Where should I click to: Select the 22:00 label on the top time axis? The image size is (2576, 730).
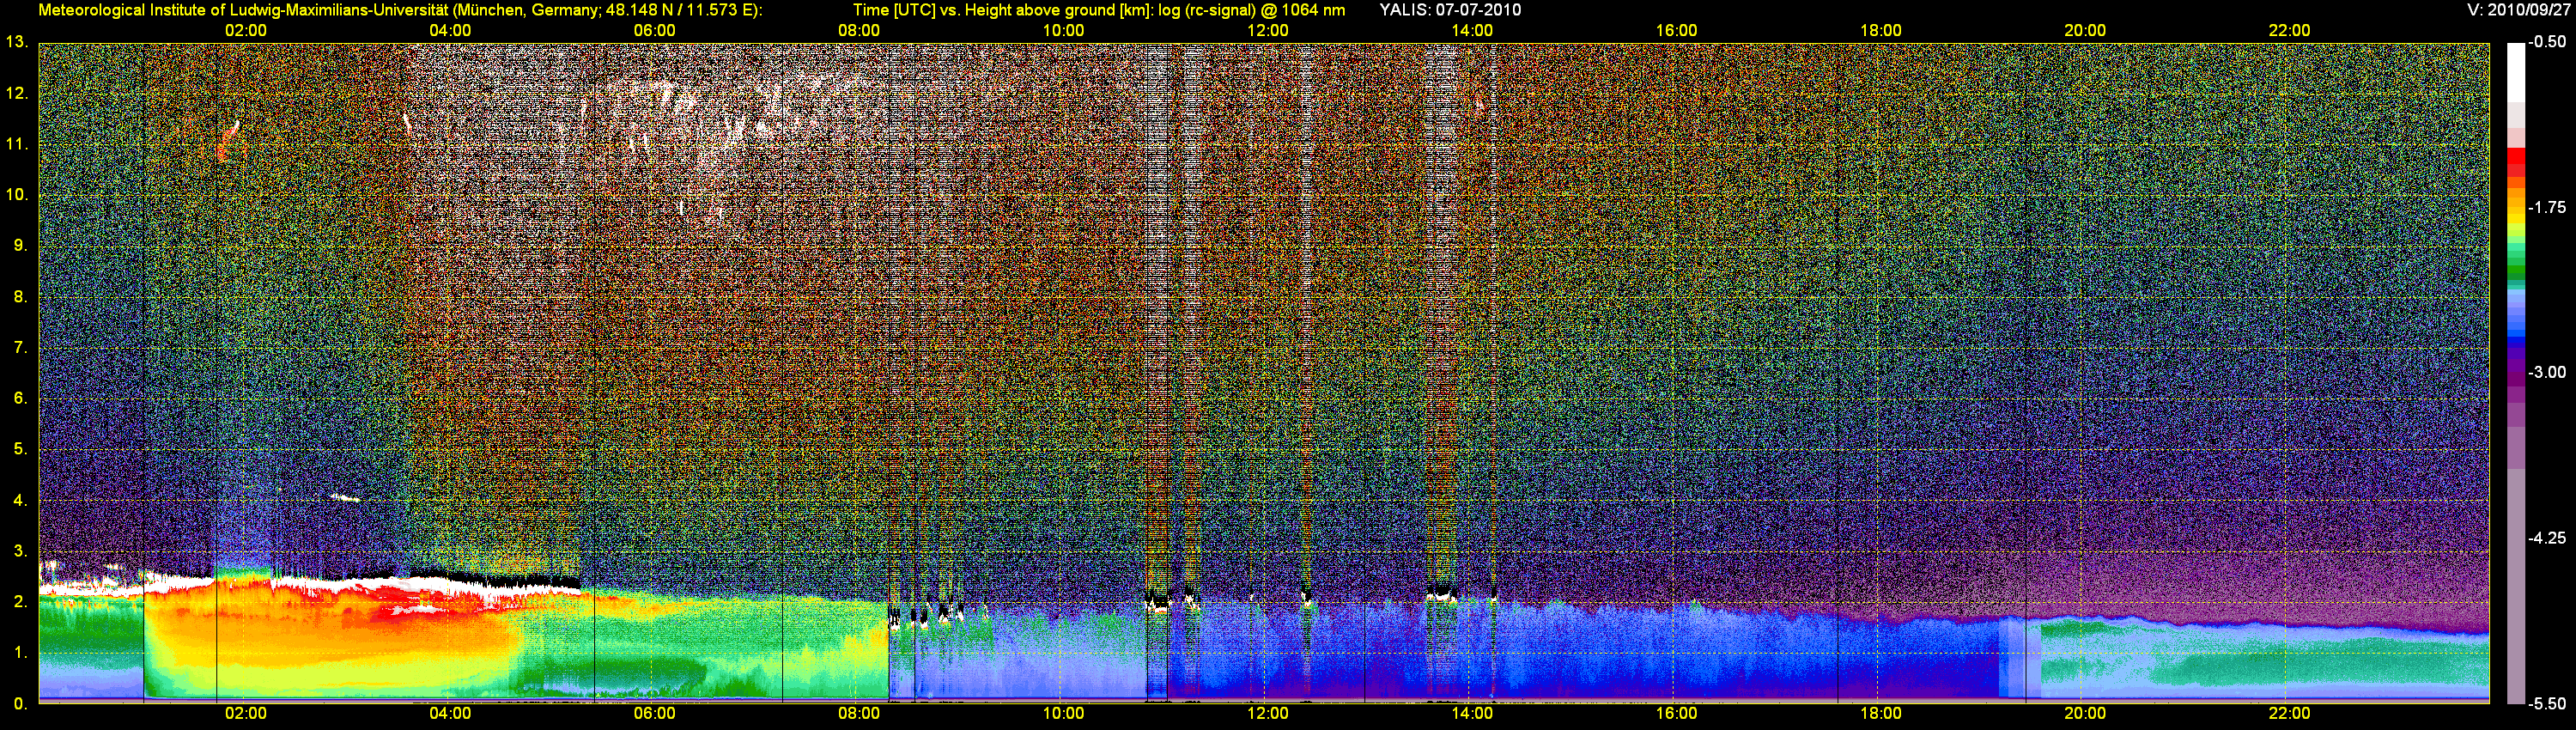pos(2289,31)
